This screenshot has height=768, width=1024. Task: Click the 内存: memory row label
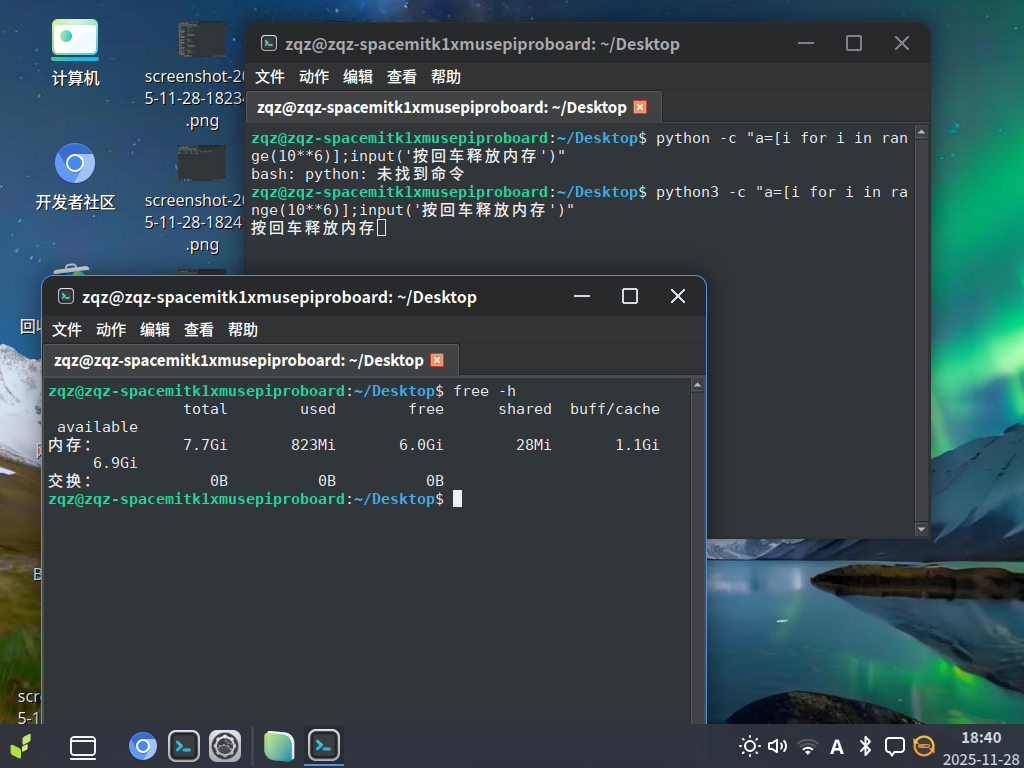[x=70, y=445]
